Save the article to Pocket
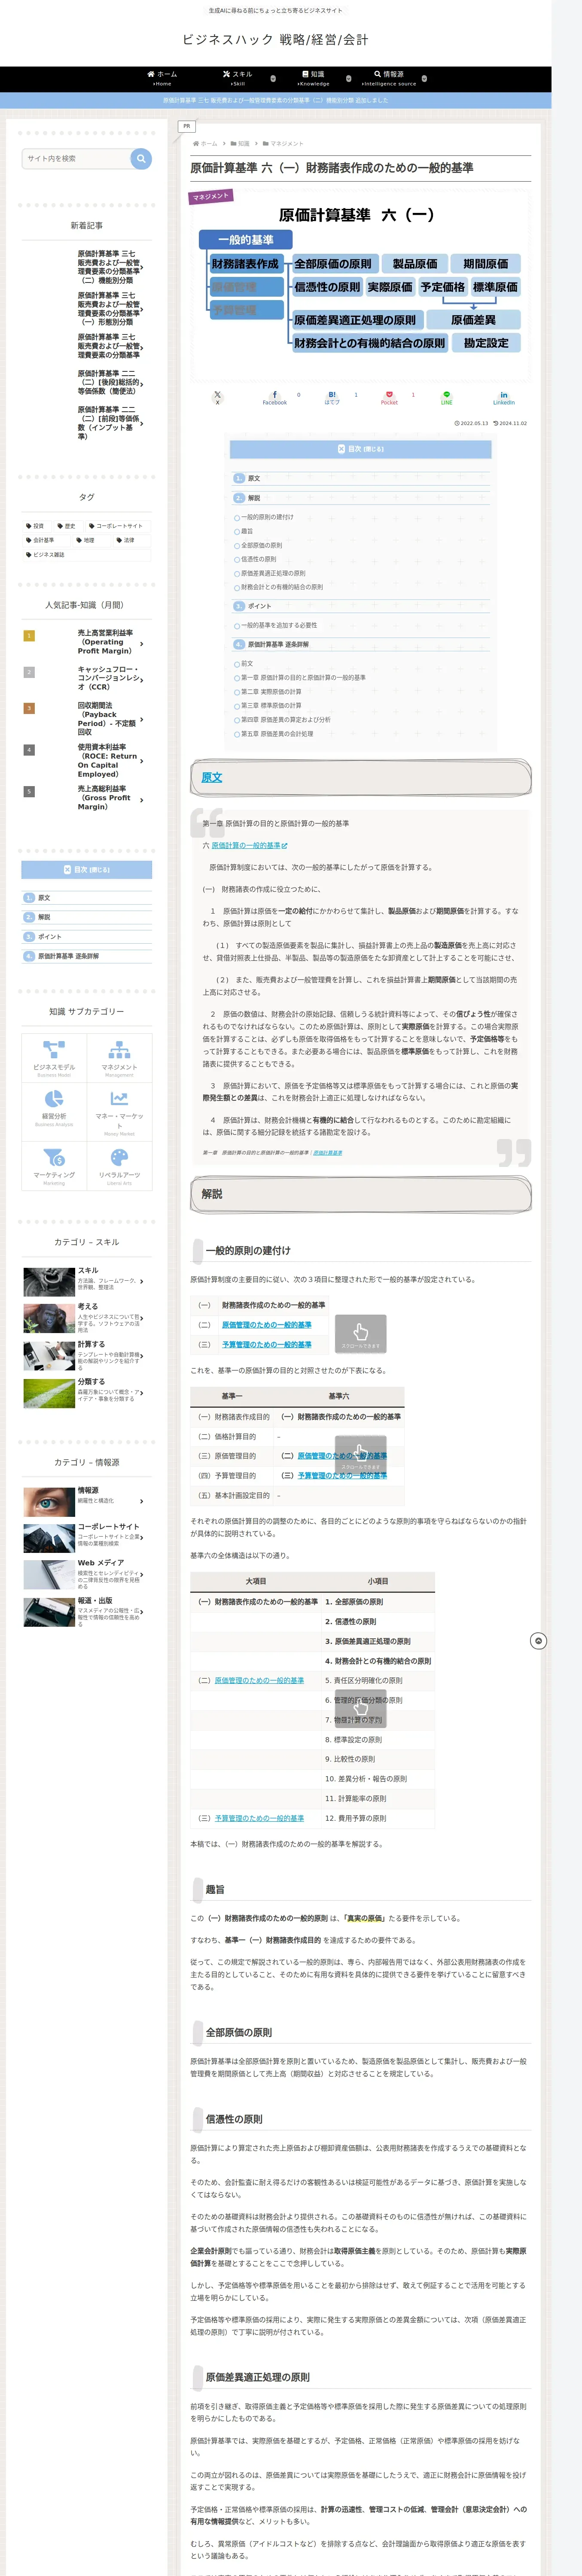Viewport: 582px width, 2576px height. coord(389,397)
